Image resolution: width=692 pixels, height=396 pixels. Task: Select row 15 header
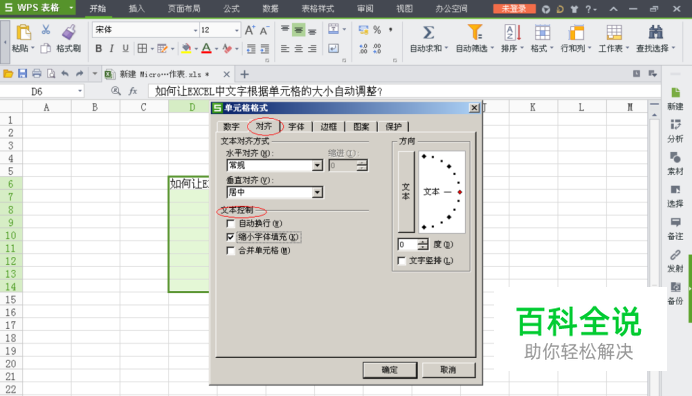coord(11,300)
